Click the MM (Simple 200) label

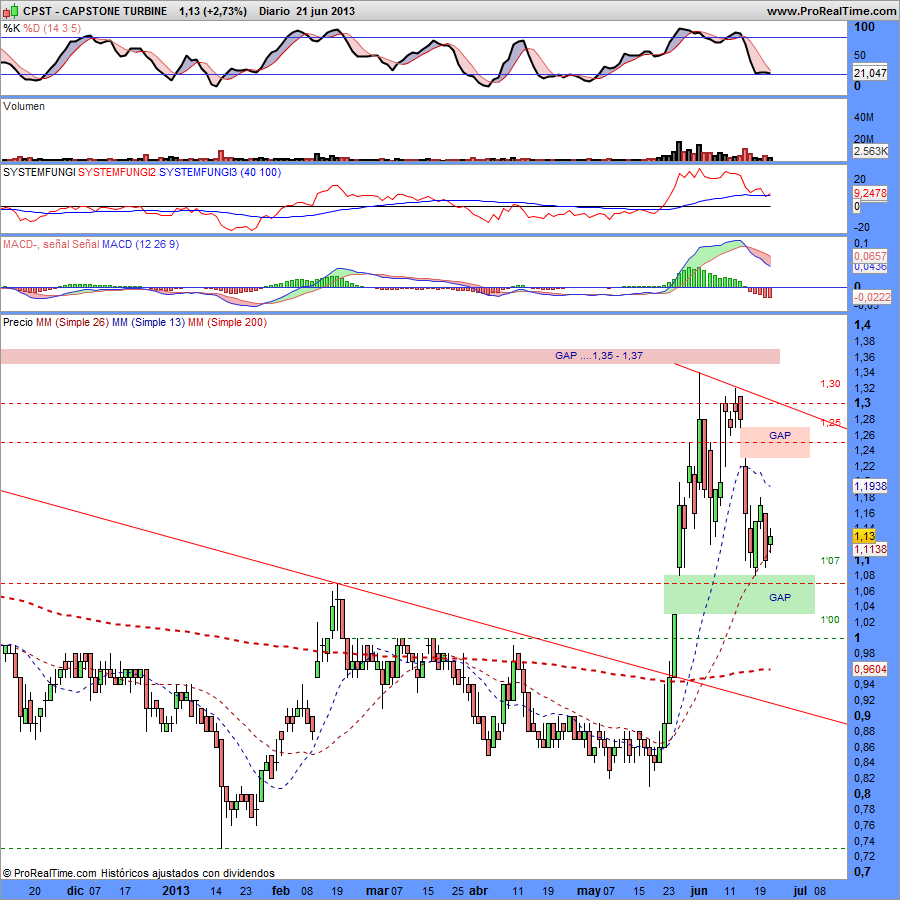tap(227, 323)
